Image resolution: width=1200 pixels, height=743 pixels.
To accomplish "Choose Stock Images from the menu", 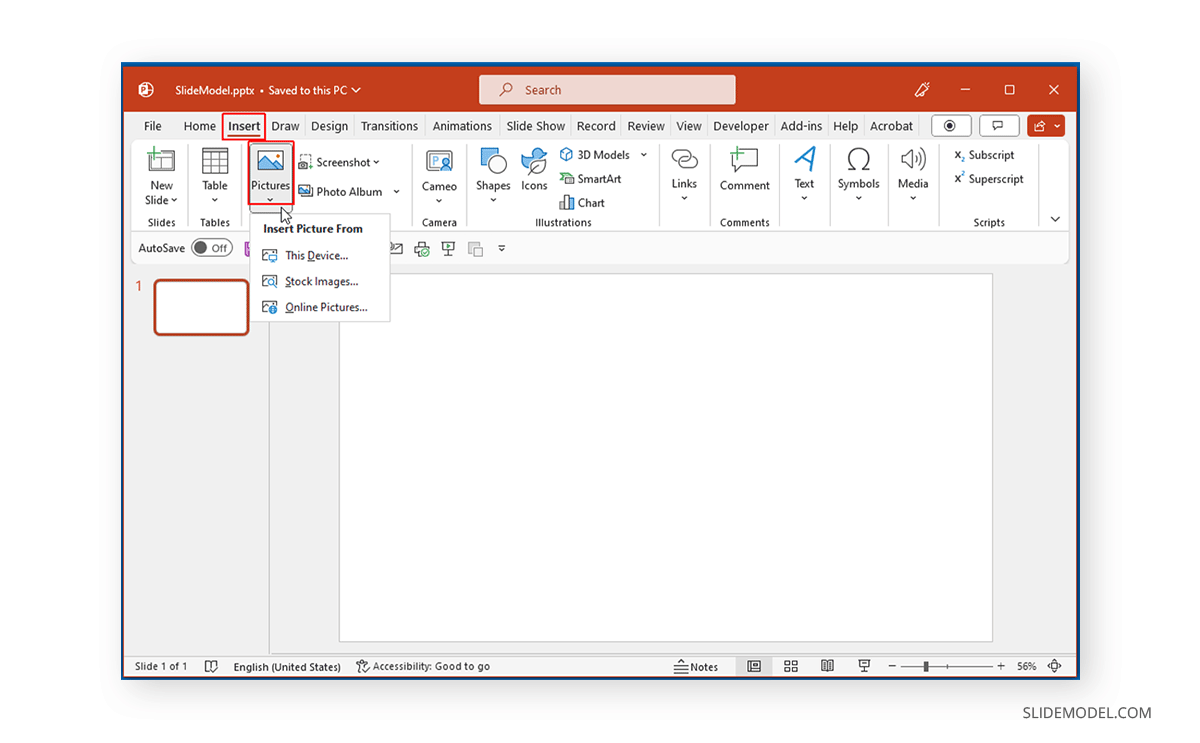I will pos(320,281).
